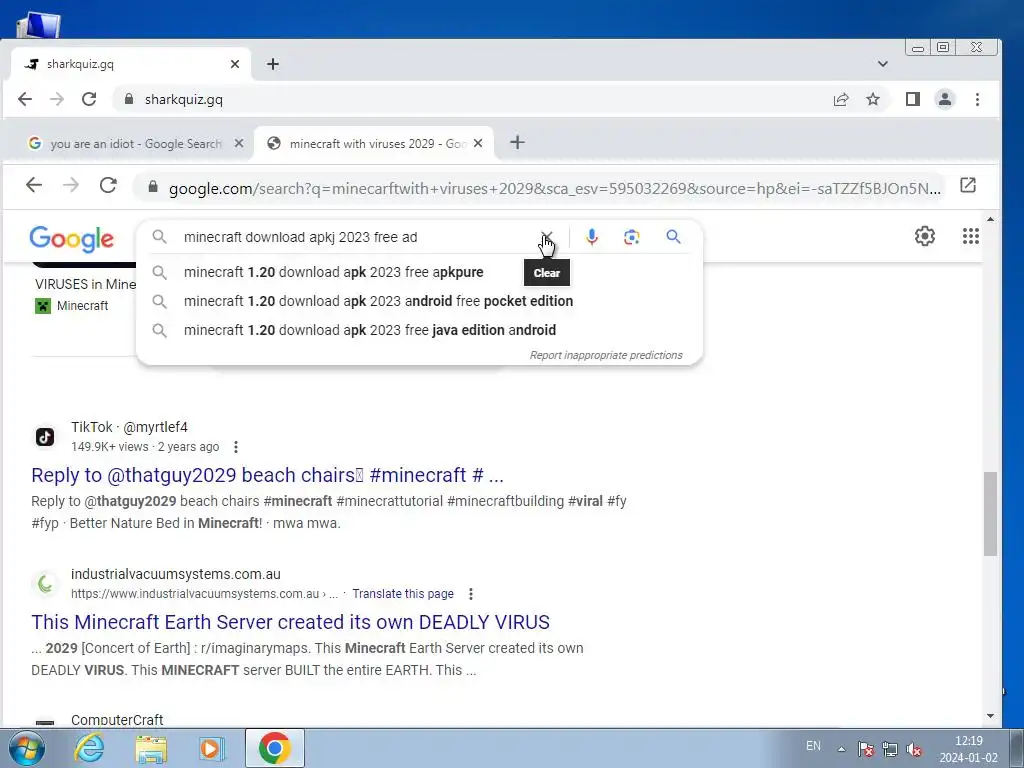
Task: Click the google.com/search URL field
Action: pyautogui.click(x=539, y=188)
